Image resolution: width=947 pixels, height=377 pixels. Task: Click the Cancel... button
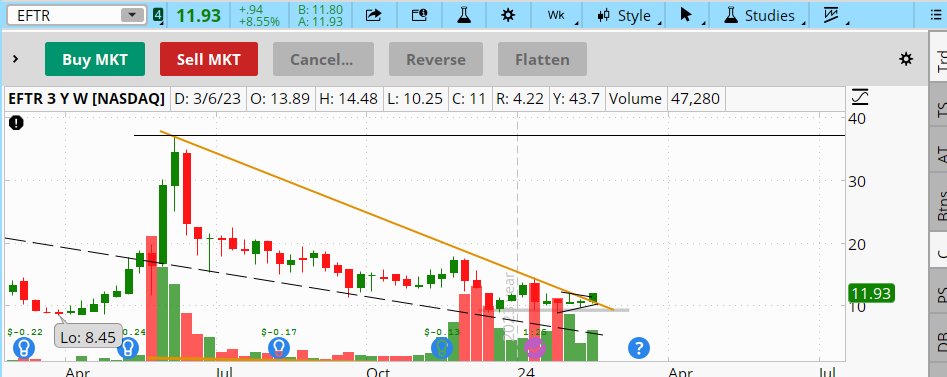click(x=323, y=59)
